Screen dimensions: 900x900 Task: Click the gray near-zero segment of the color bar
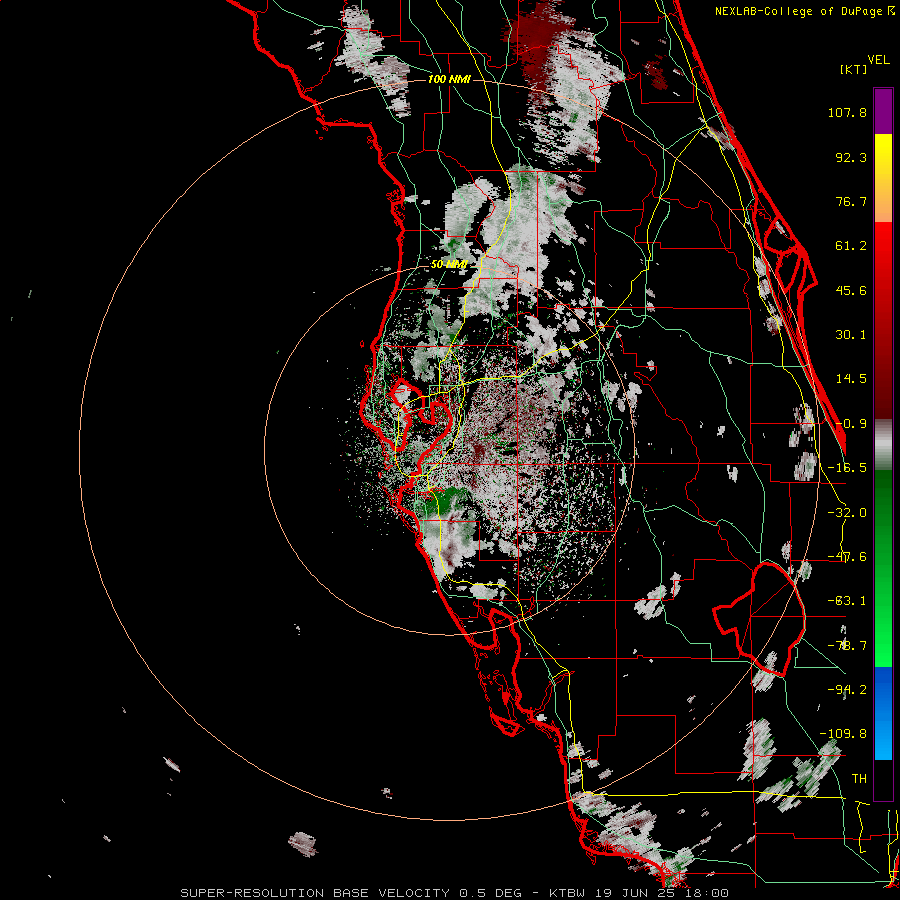[883, 445]
